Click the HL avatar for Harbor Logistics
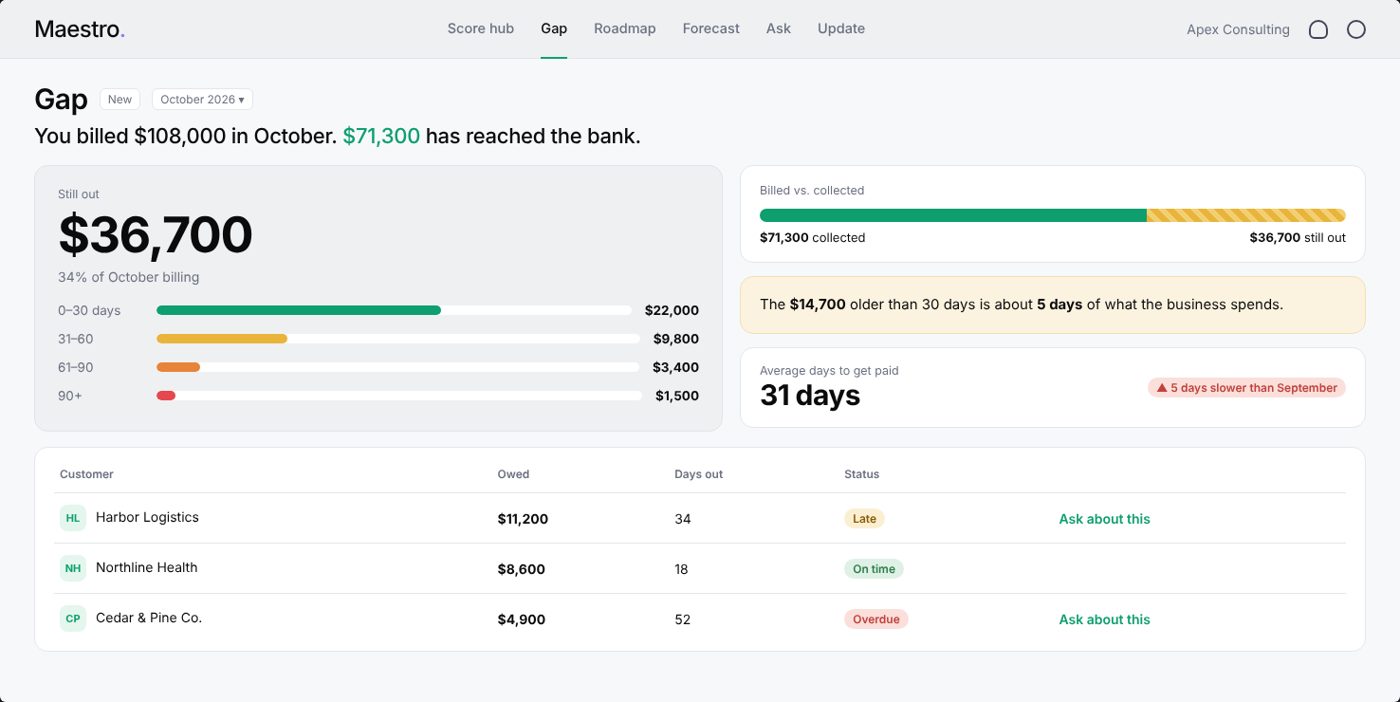1400x702 pixels. tap(73, 518)
